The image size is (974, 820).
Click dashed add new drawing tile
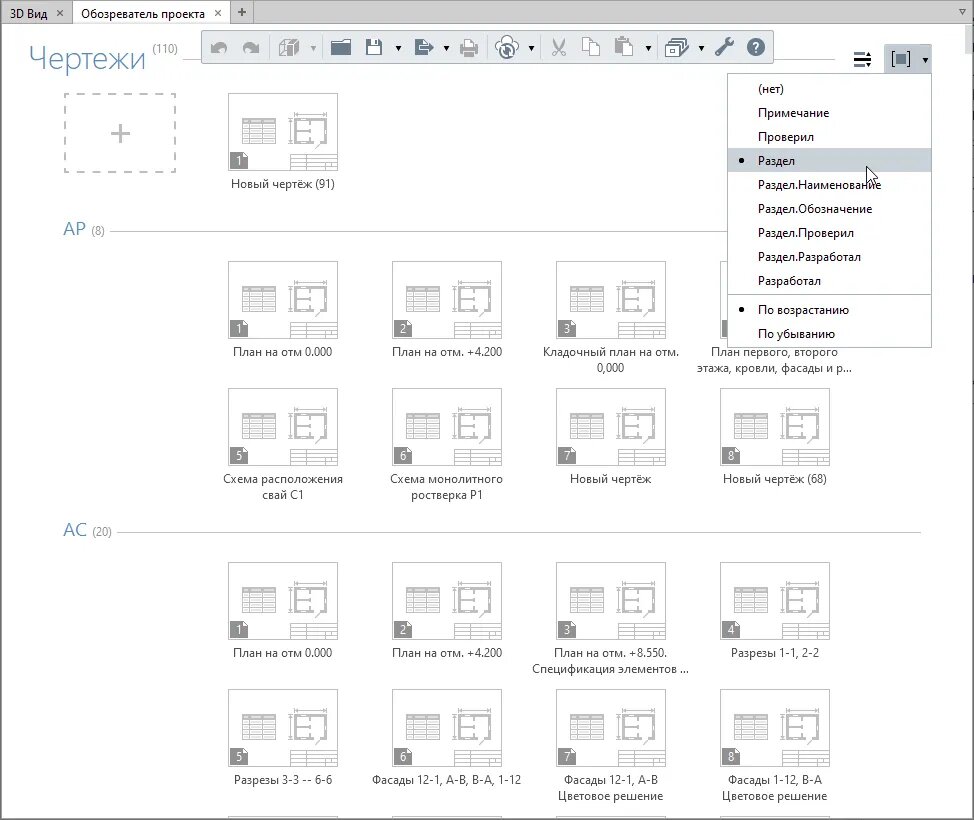click(120, 133)
